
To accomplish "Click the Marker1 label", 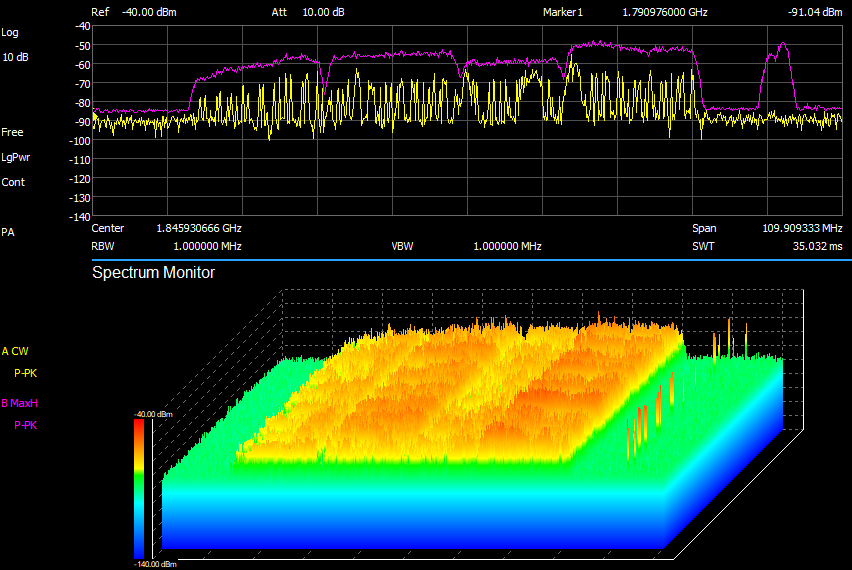I will tap(563, 12).
